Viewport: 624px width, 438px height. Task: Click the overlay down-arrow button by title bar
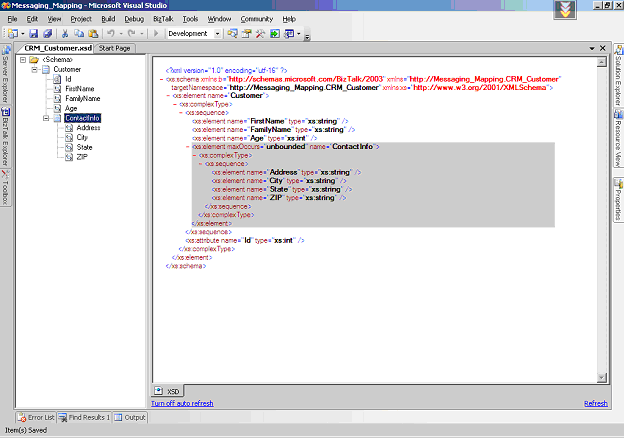[565, 10]
